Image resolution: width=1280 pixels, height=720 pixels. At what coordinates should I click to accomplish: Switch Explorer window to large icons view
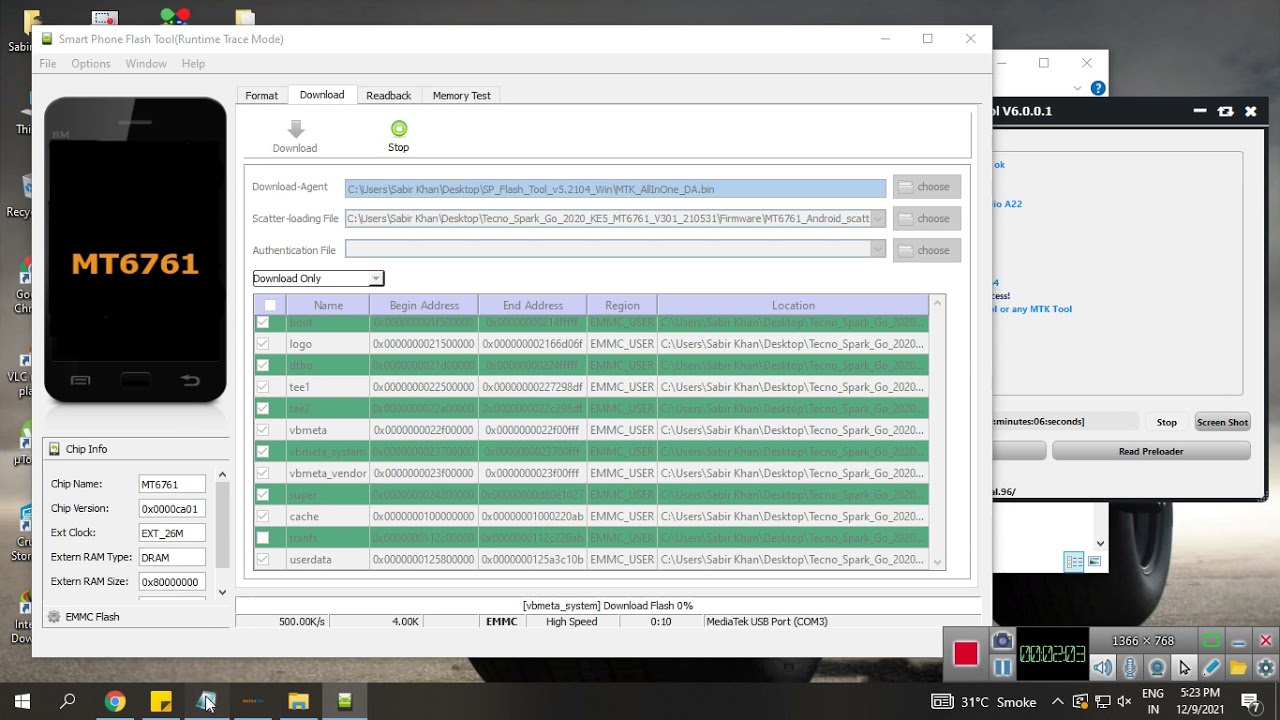tap(1093, 562)
